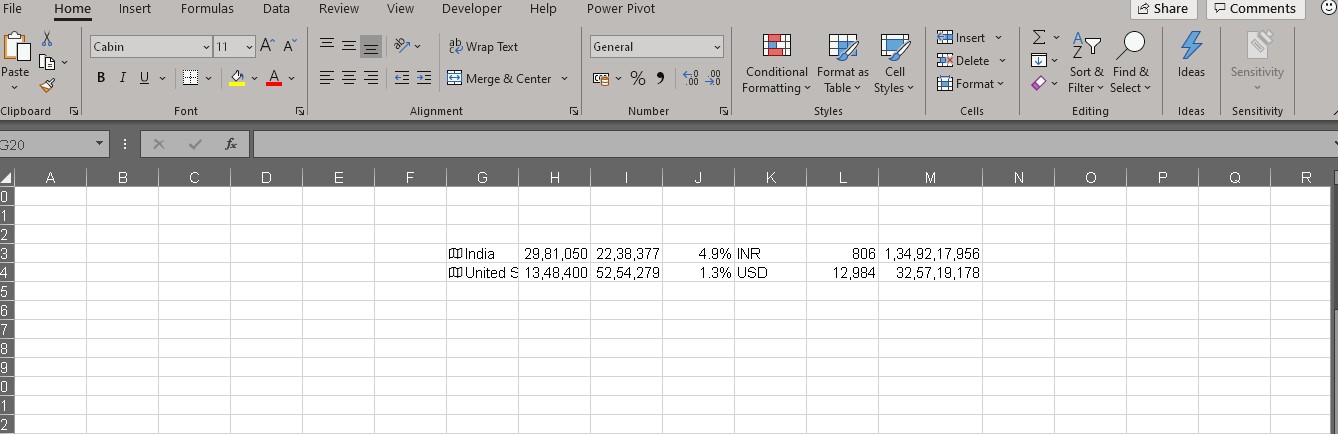Toggle Underline formatting
This screenshot has width=1338, height=434.
[144, 78]
